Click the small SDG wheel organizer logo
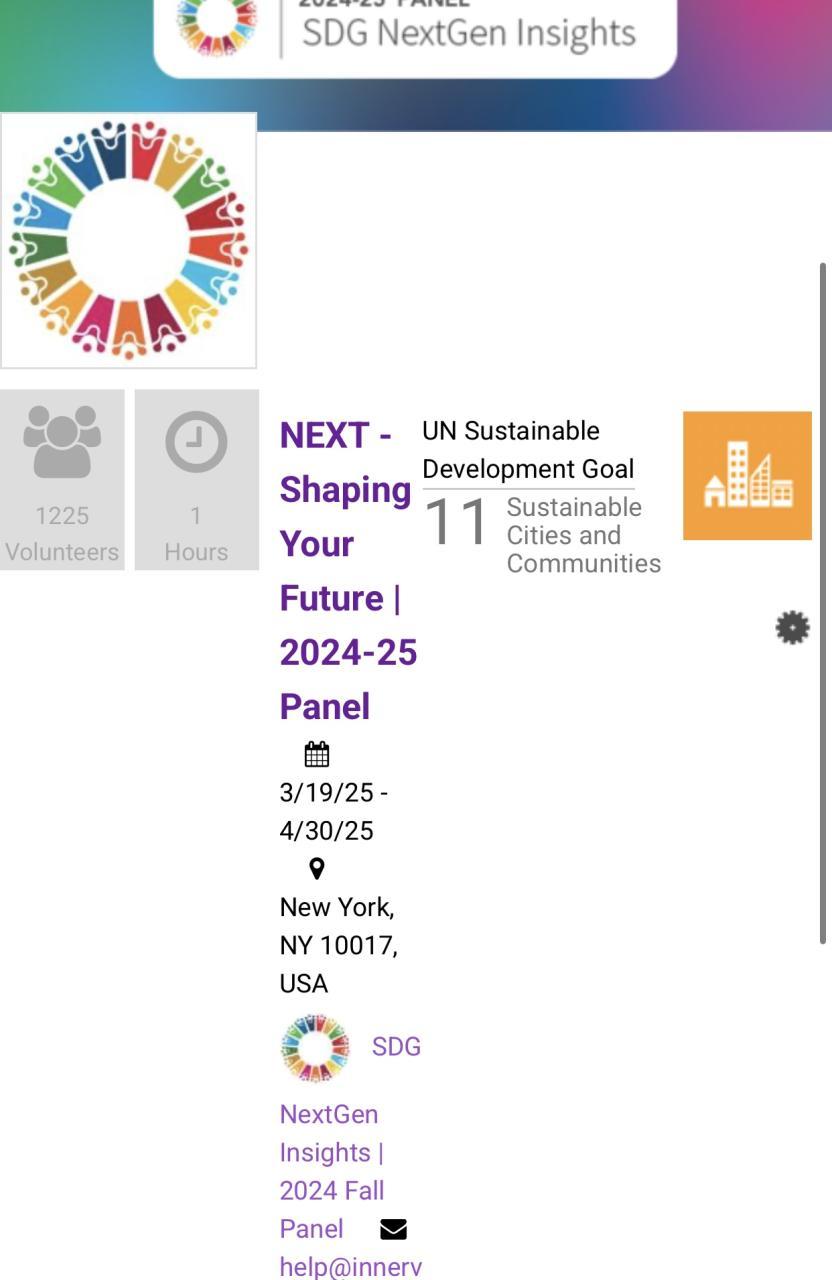The height and width of the screenshot is (1280, 832). (315, 1048)
